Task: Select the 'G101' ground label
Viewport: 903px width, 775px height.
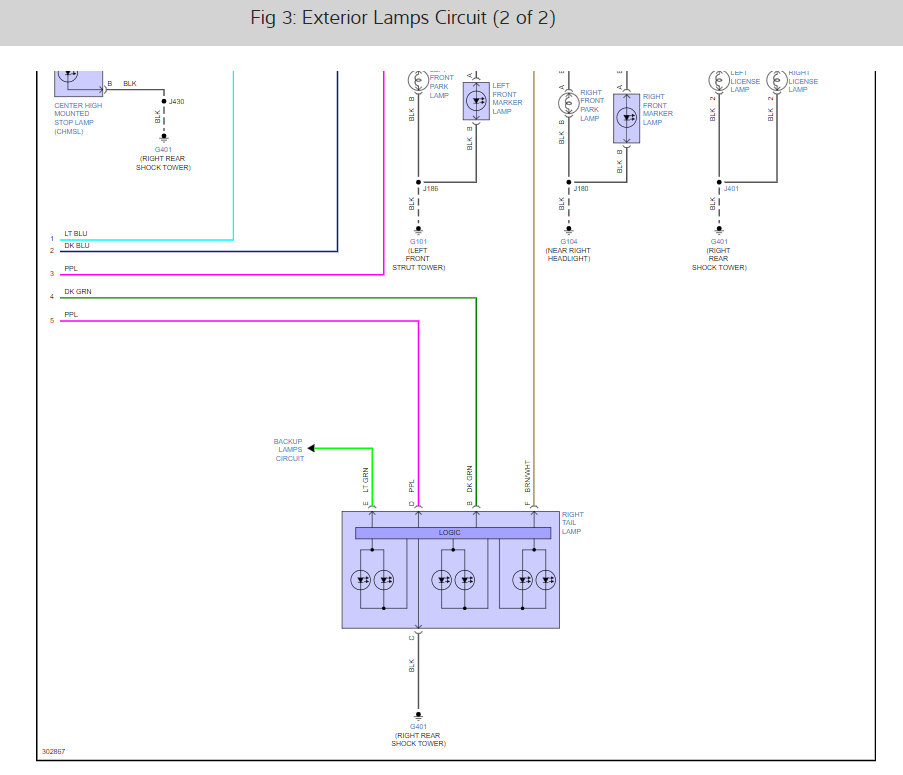Action: 418,242
